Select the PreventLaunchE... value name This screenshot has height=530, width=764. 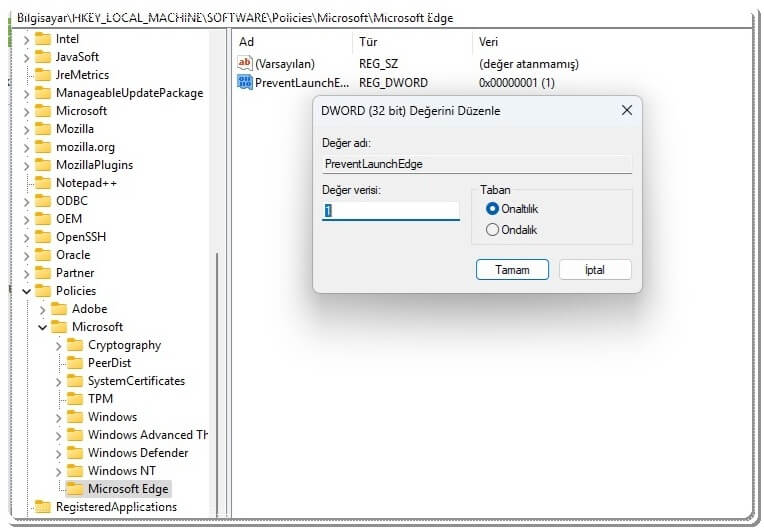(x=302, y=83)
